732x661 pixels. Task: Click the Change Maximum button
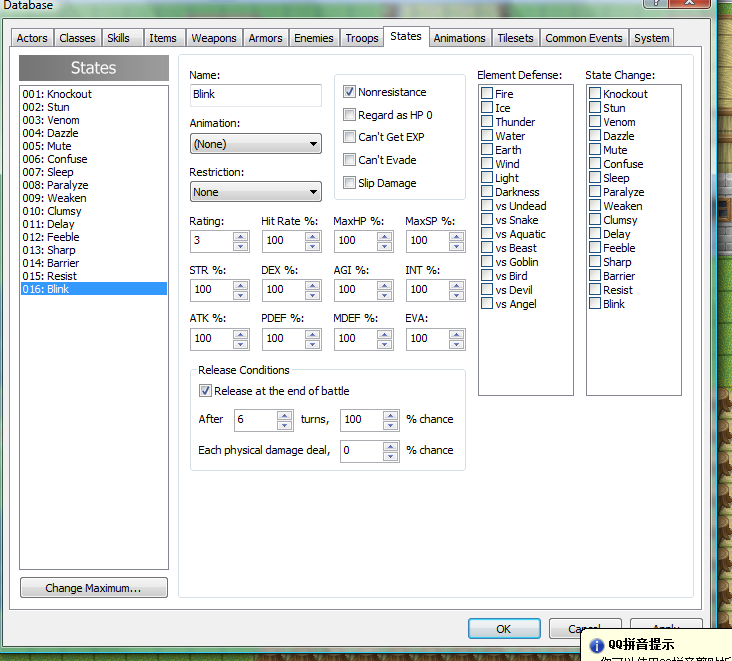click(93, 588)
